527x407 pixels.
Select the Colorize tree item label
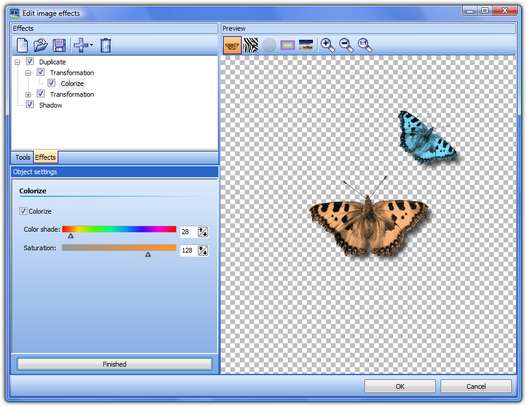[x=72, y=83]
